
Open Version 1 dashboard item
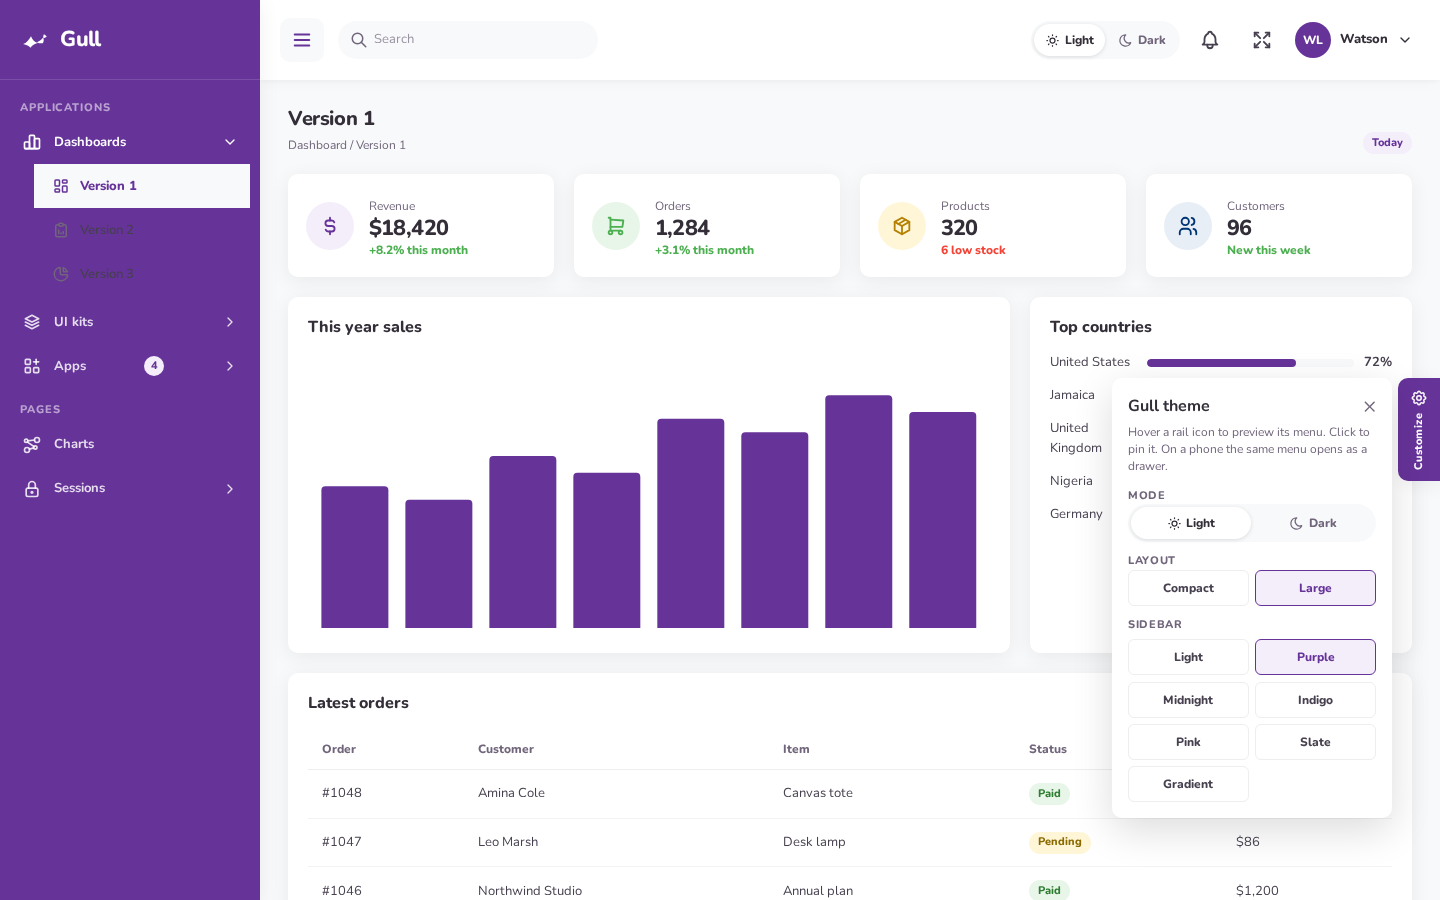(x=142, y=186)
